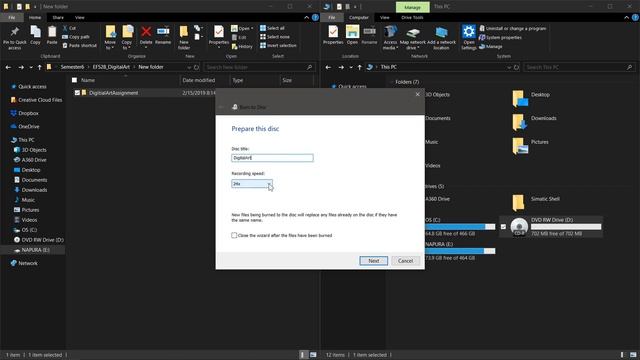This screenshot has height=360, width=640.
Task: Switch to the Share tab
Action: (58, 18)
